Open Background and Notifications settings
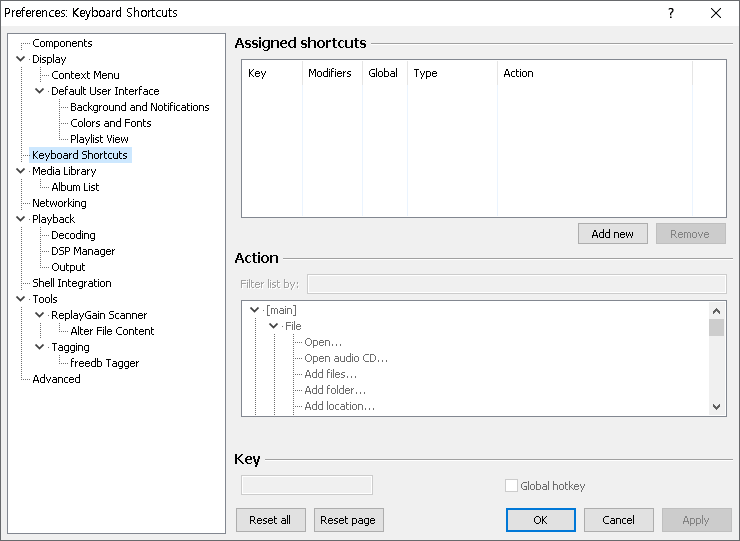 139,107
